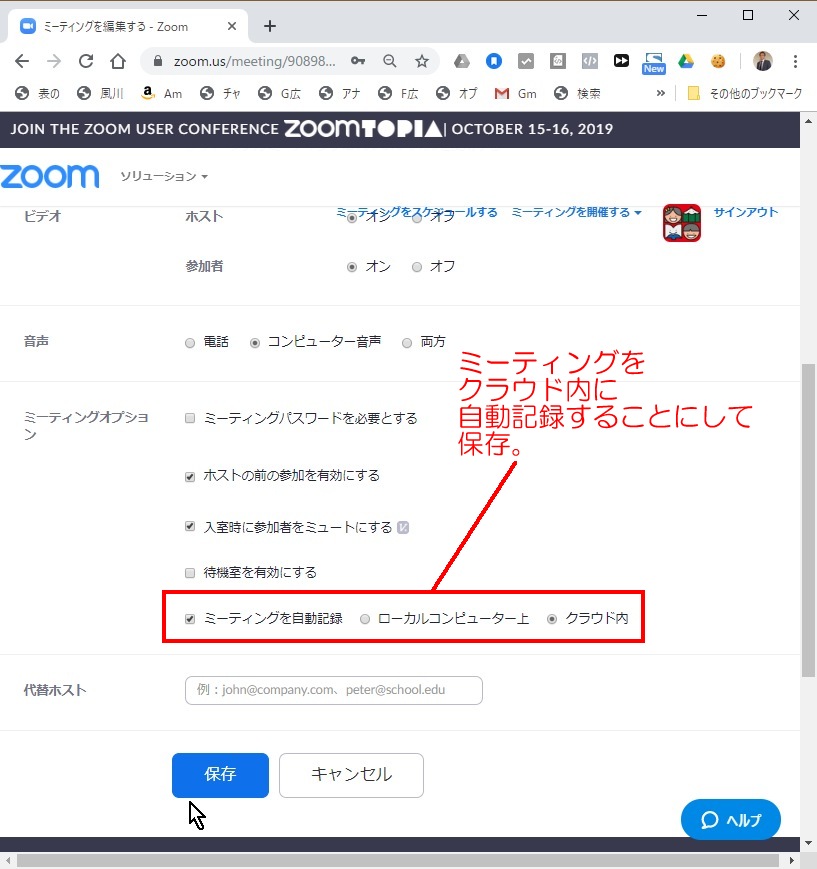Close the Zoom meeting edit tab

[232, 26]
